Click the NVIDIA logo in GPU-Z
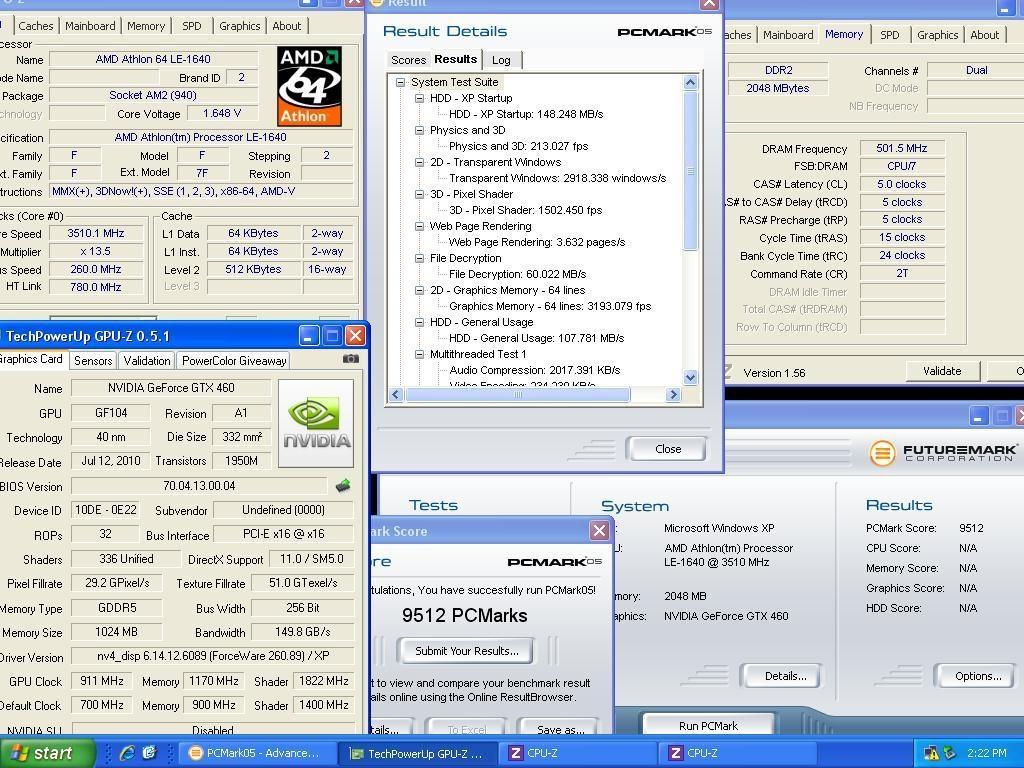The image size is (1024, 768). [316, 424]
